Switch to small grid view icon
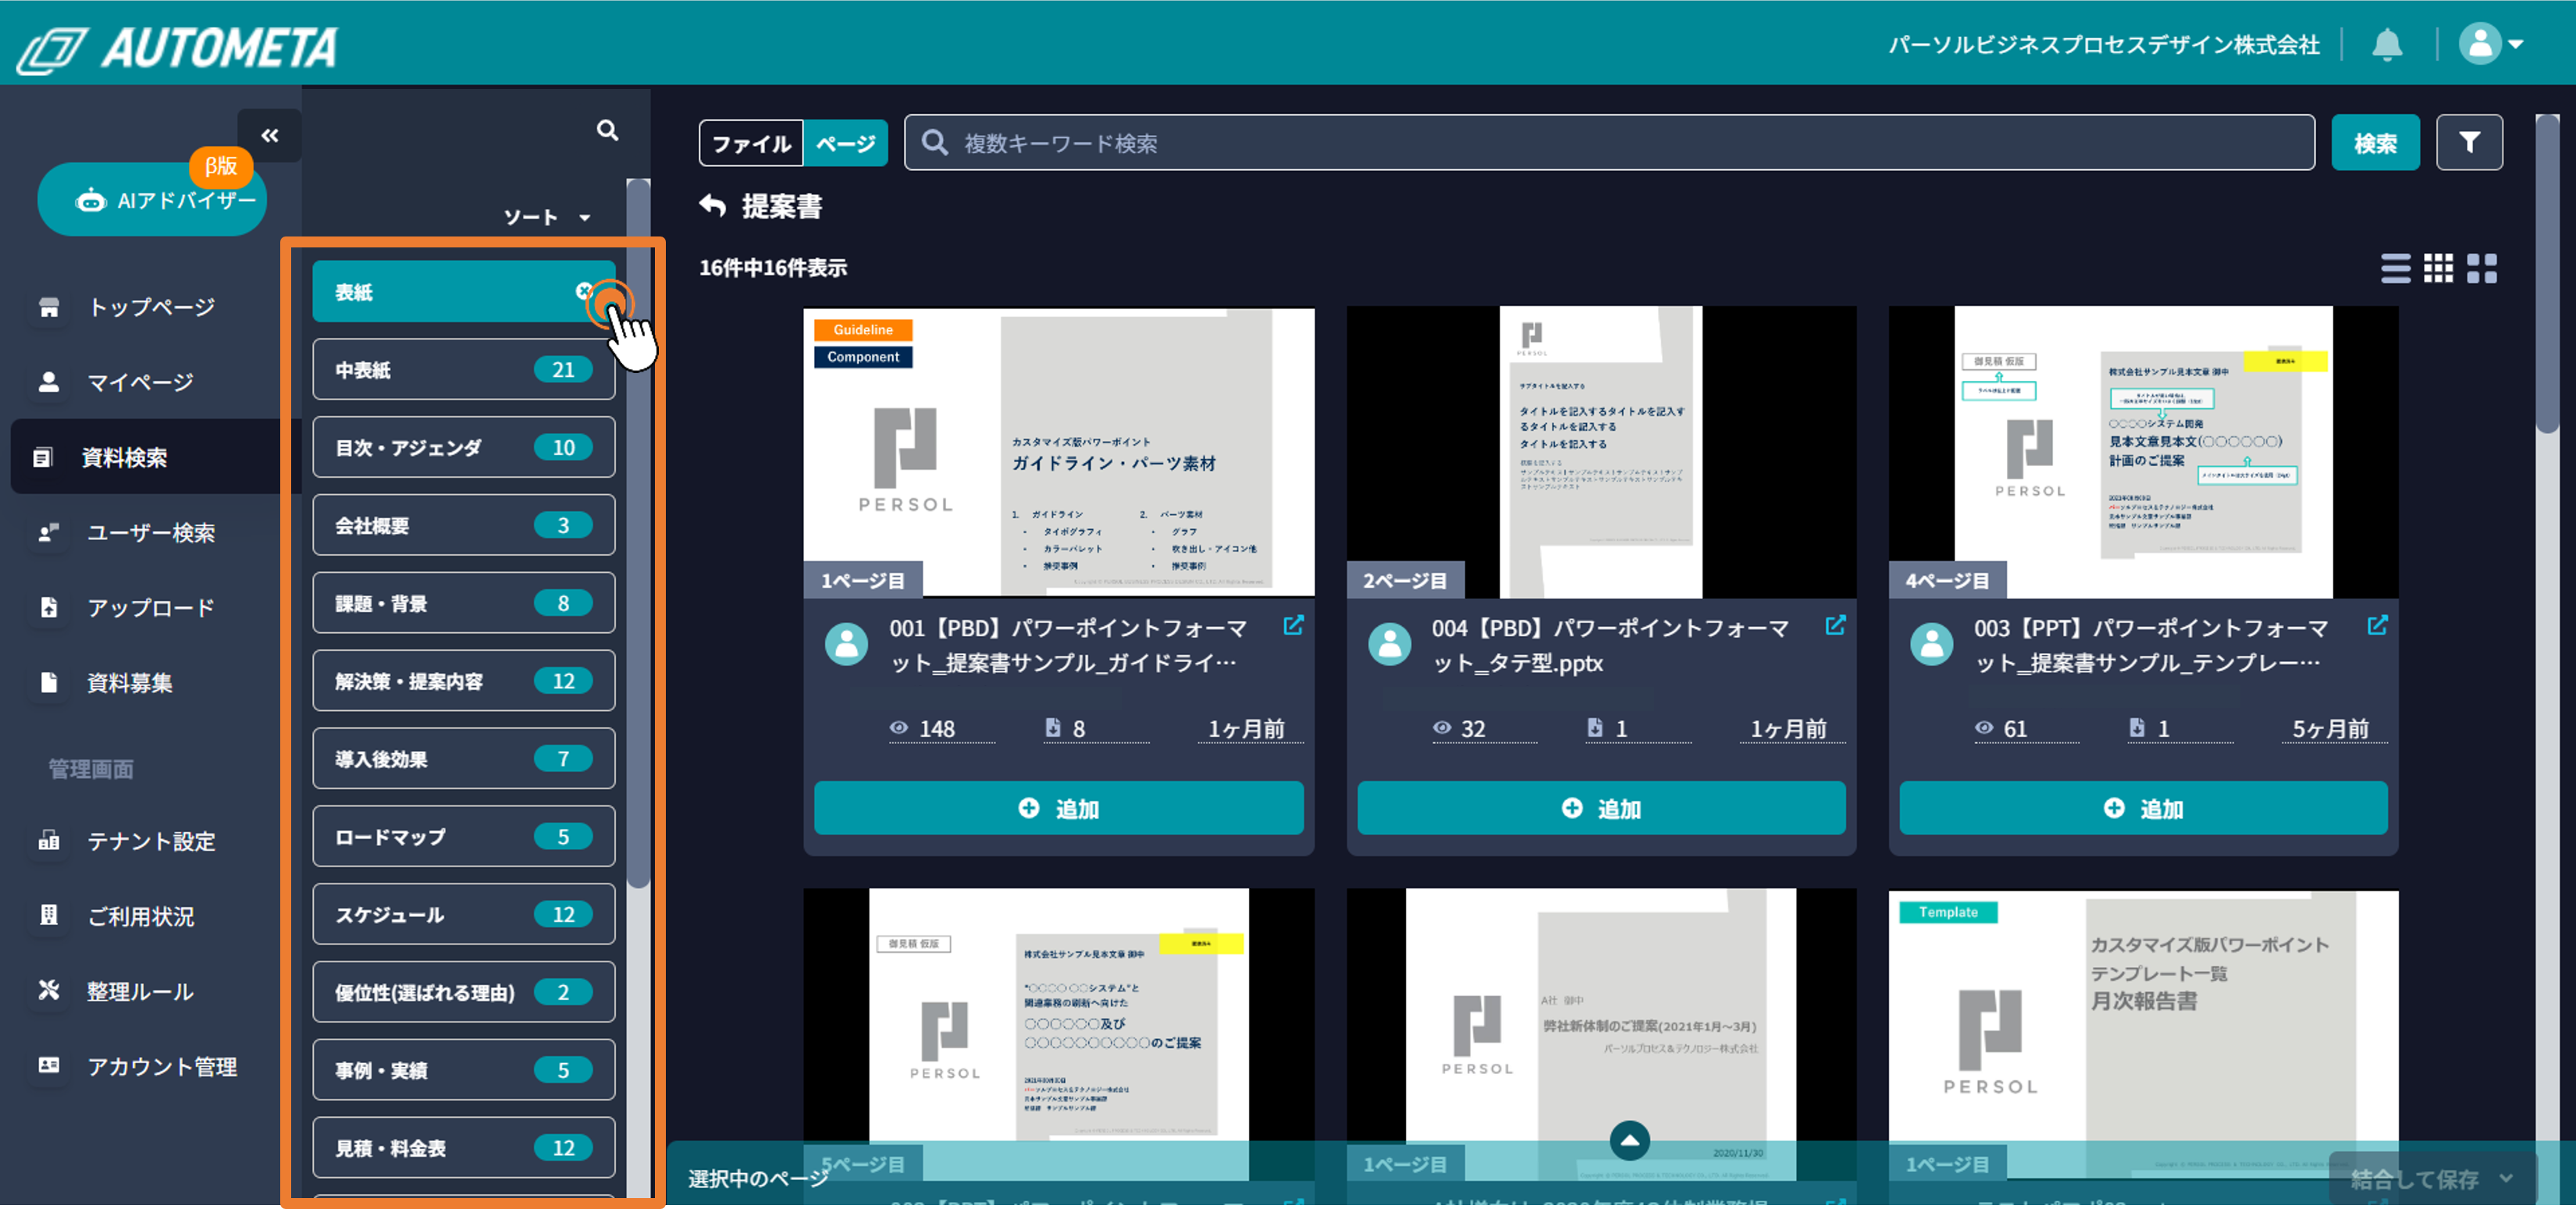 [2438, 268]
